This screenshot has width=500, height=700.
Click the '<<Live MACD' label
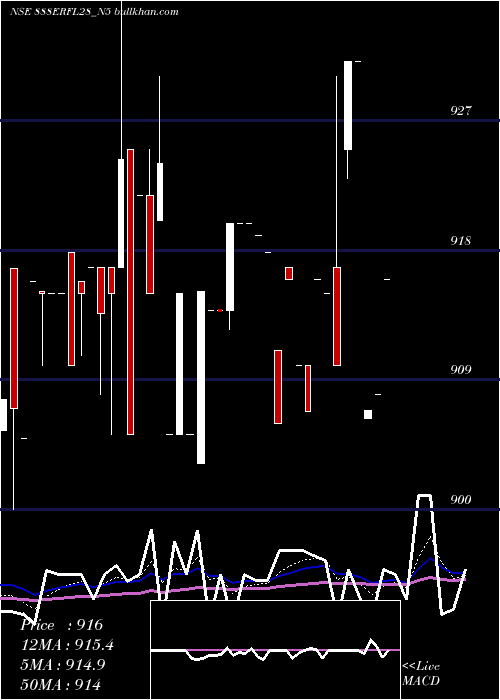[x=421, y=673]
